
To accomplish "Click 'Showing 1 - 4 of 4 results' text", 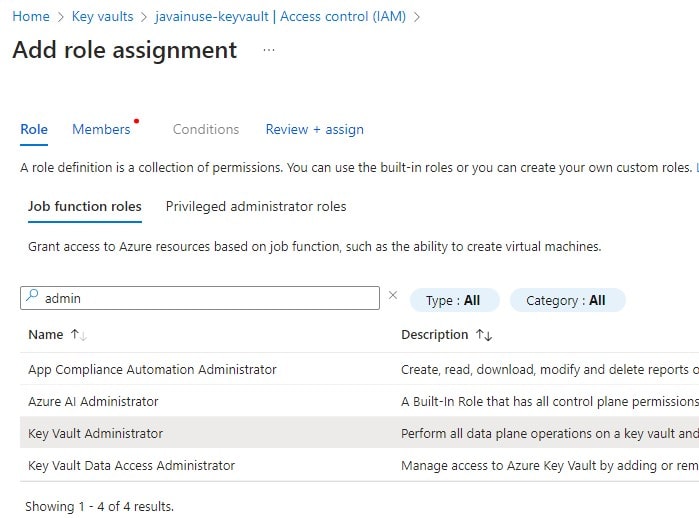I will point(99,506).
